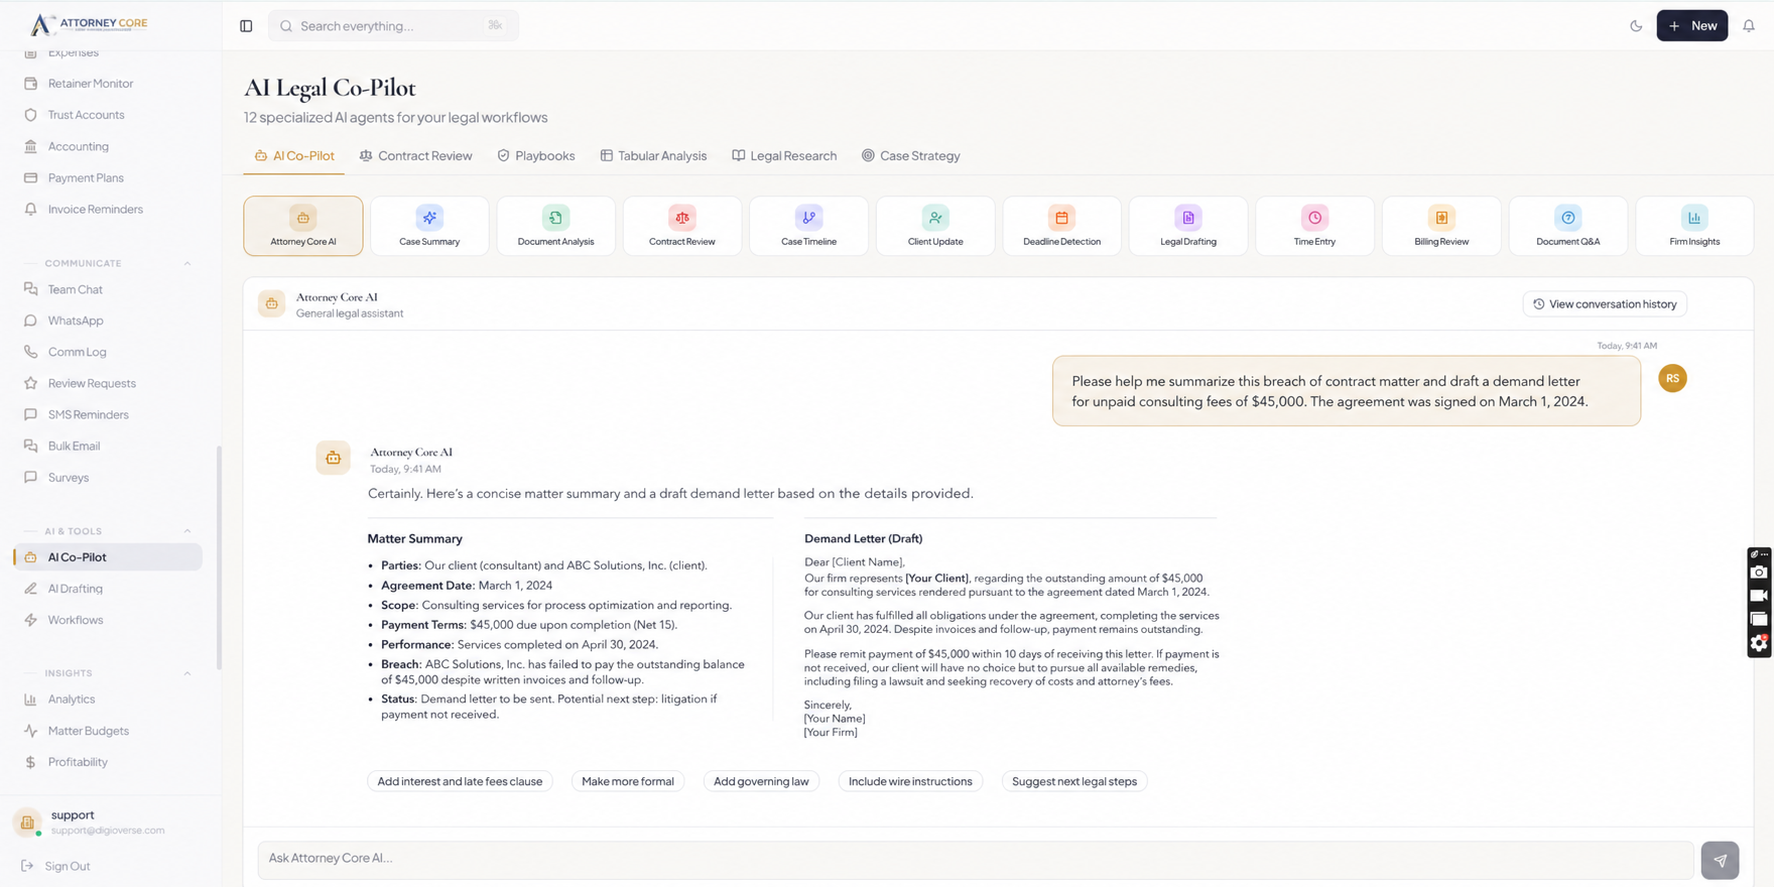Click Include wire instructions suggestion
The height and width of the screenshot is (887, 1774).
tap(910, 782)
